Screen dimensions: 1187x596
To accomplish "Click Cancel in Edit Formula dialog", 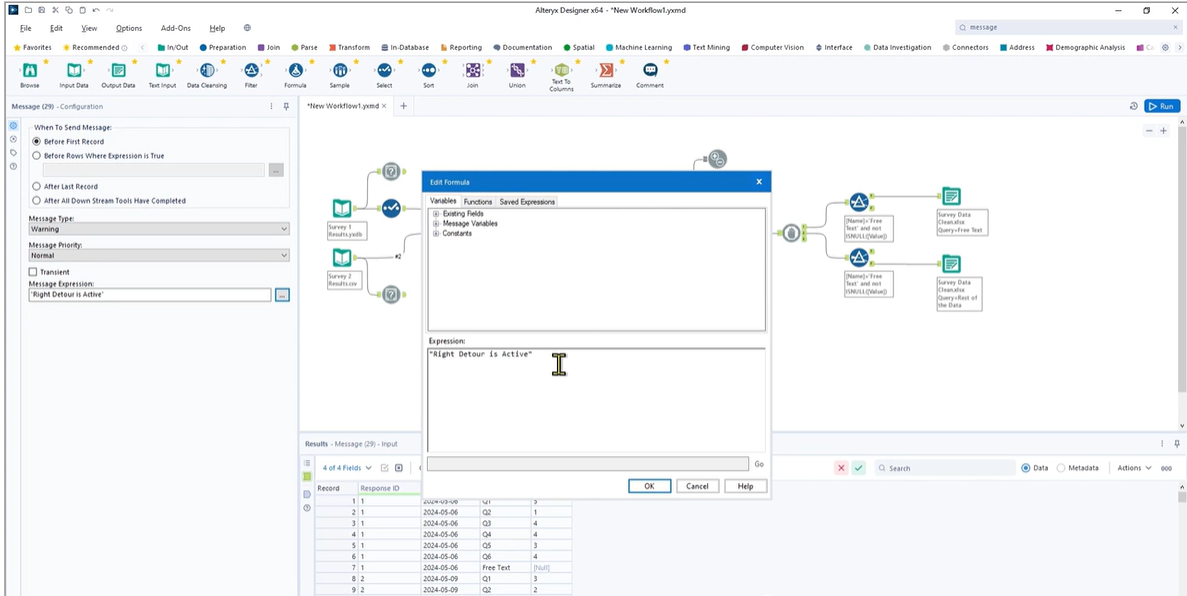I will point(697,486).
